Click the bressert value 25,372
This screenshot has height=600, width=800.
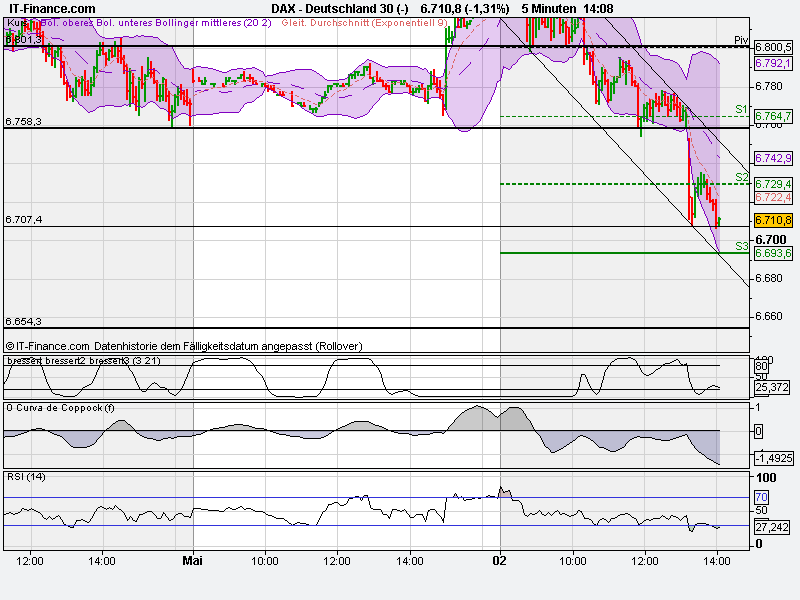(x=772, y=387)
